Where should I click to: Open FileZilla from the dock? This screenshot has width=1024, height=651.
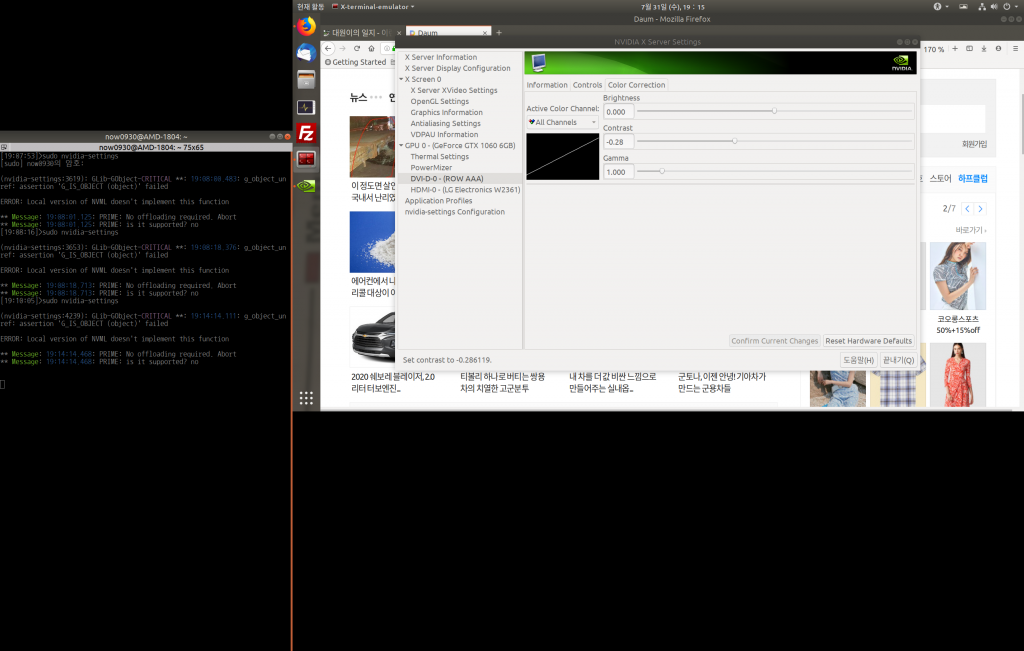(x=306, y=133)
